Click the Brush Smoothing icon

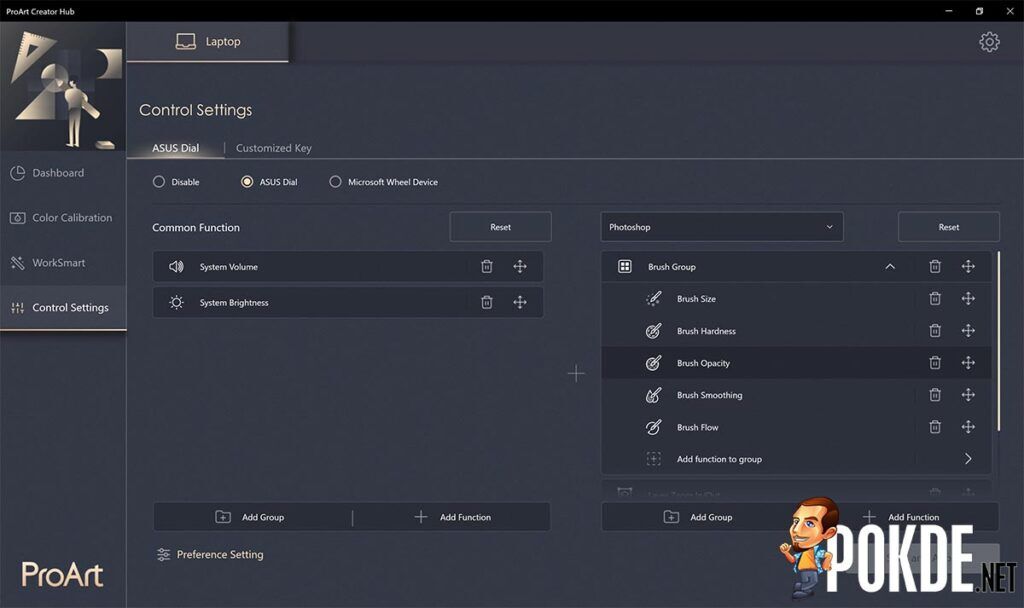(654, 394)
